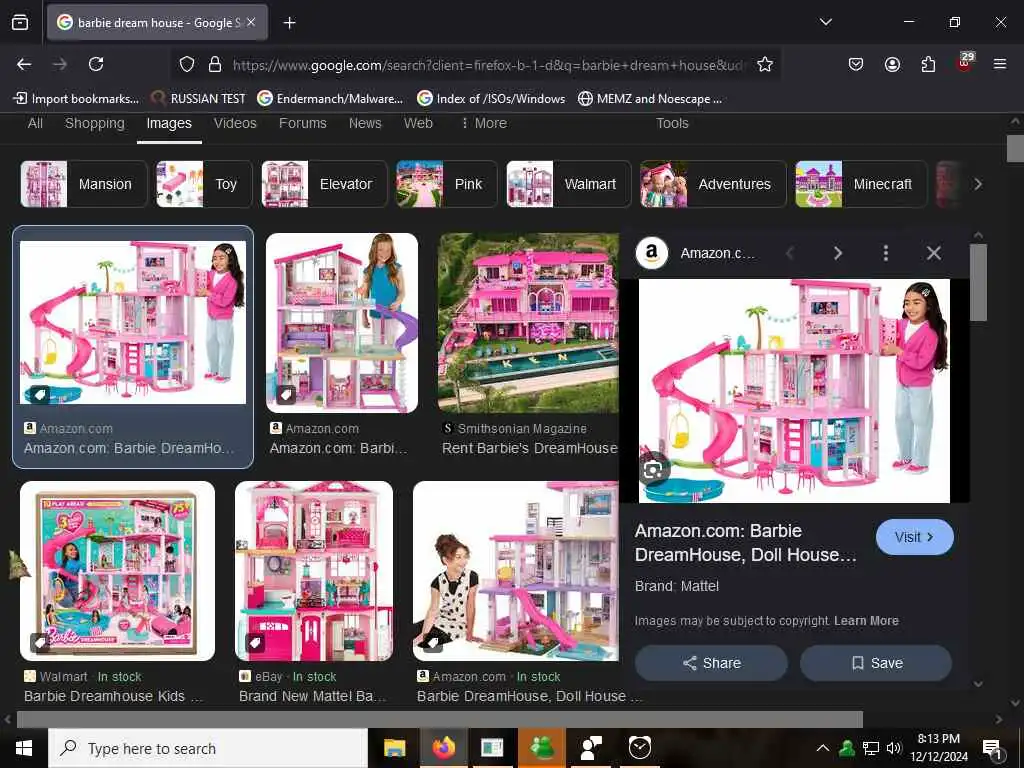This screenshot has height=768, width=1024.
Task: Open Amazon in-stock DreamHouse Doll House image
Action: [516, 571]
